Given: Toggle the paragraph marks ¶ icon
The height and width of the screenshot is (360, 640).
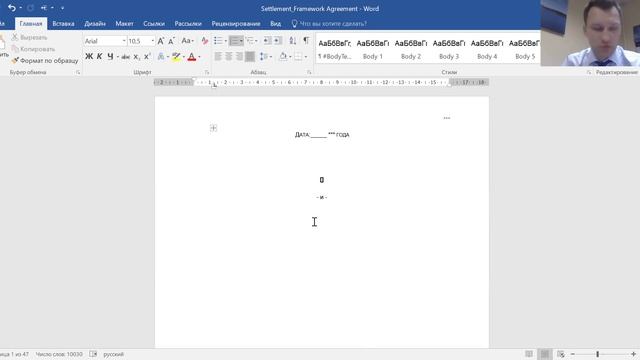Looking at the screenshot, I should pos(306,41).
